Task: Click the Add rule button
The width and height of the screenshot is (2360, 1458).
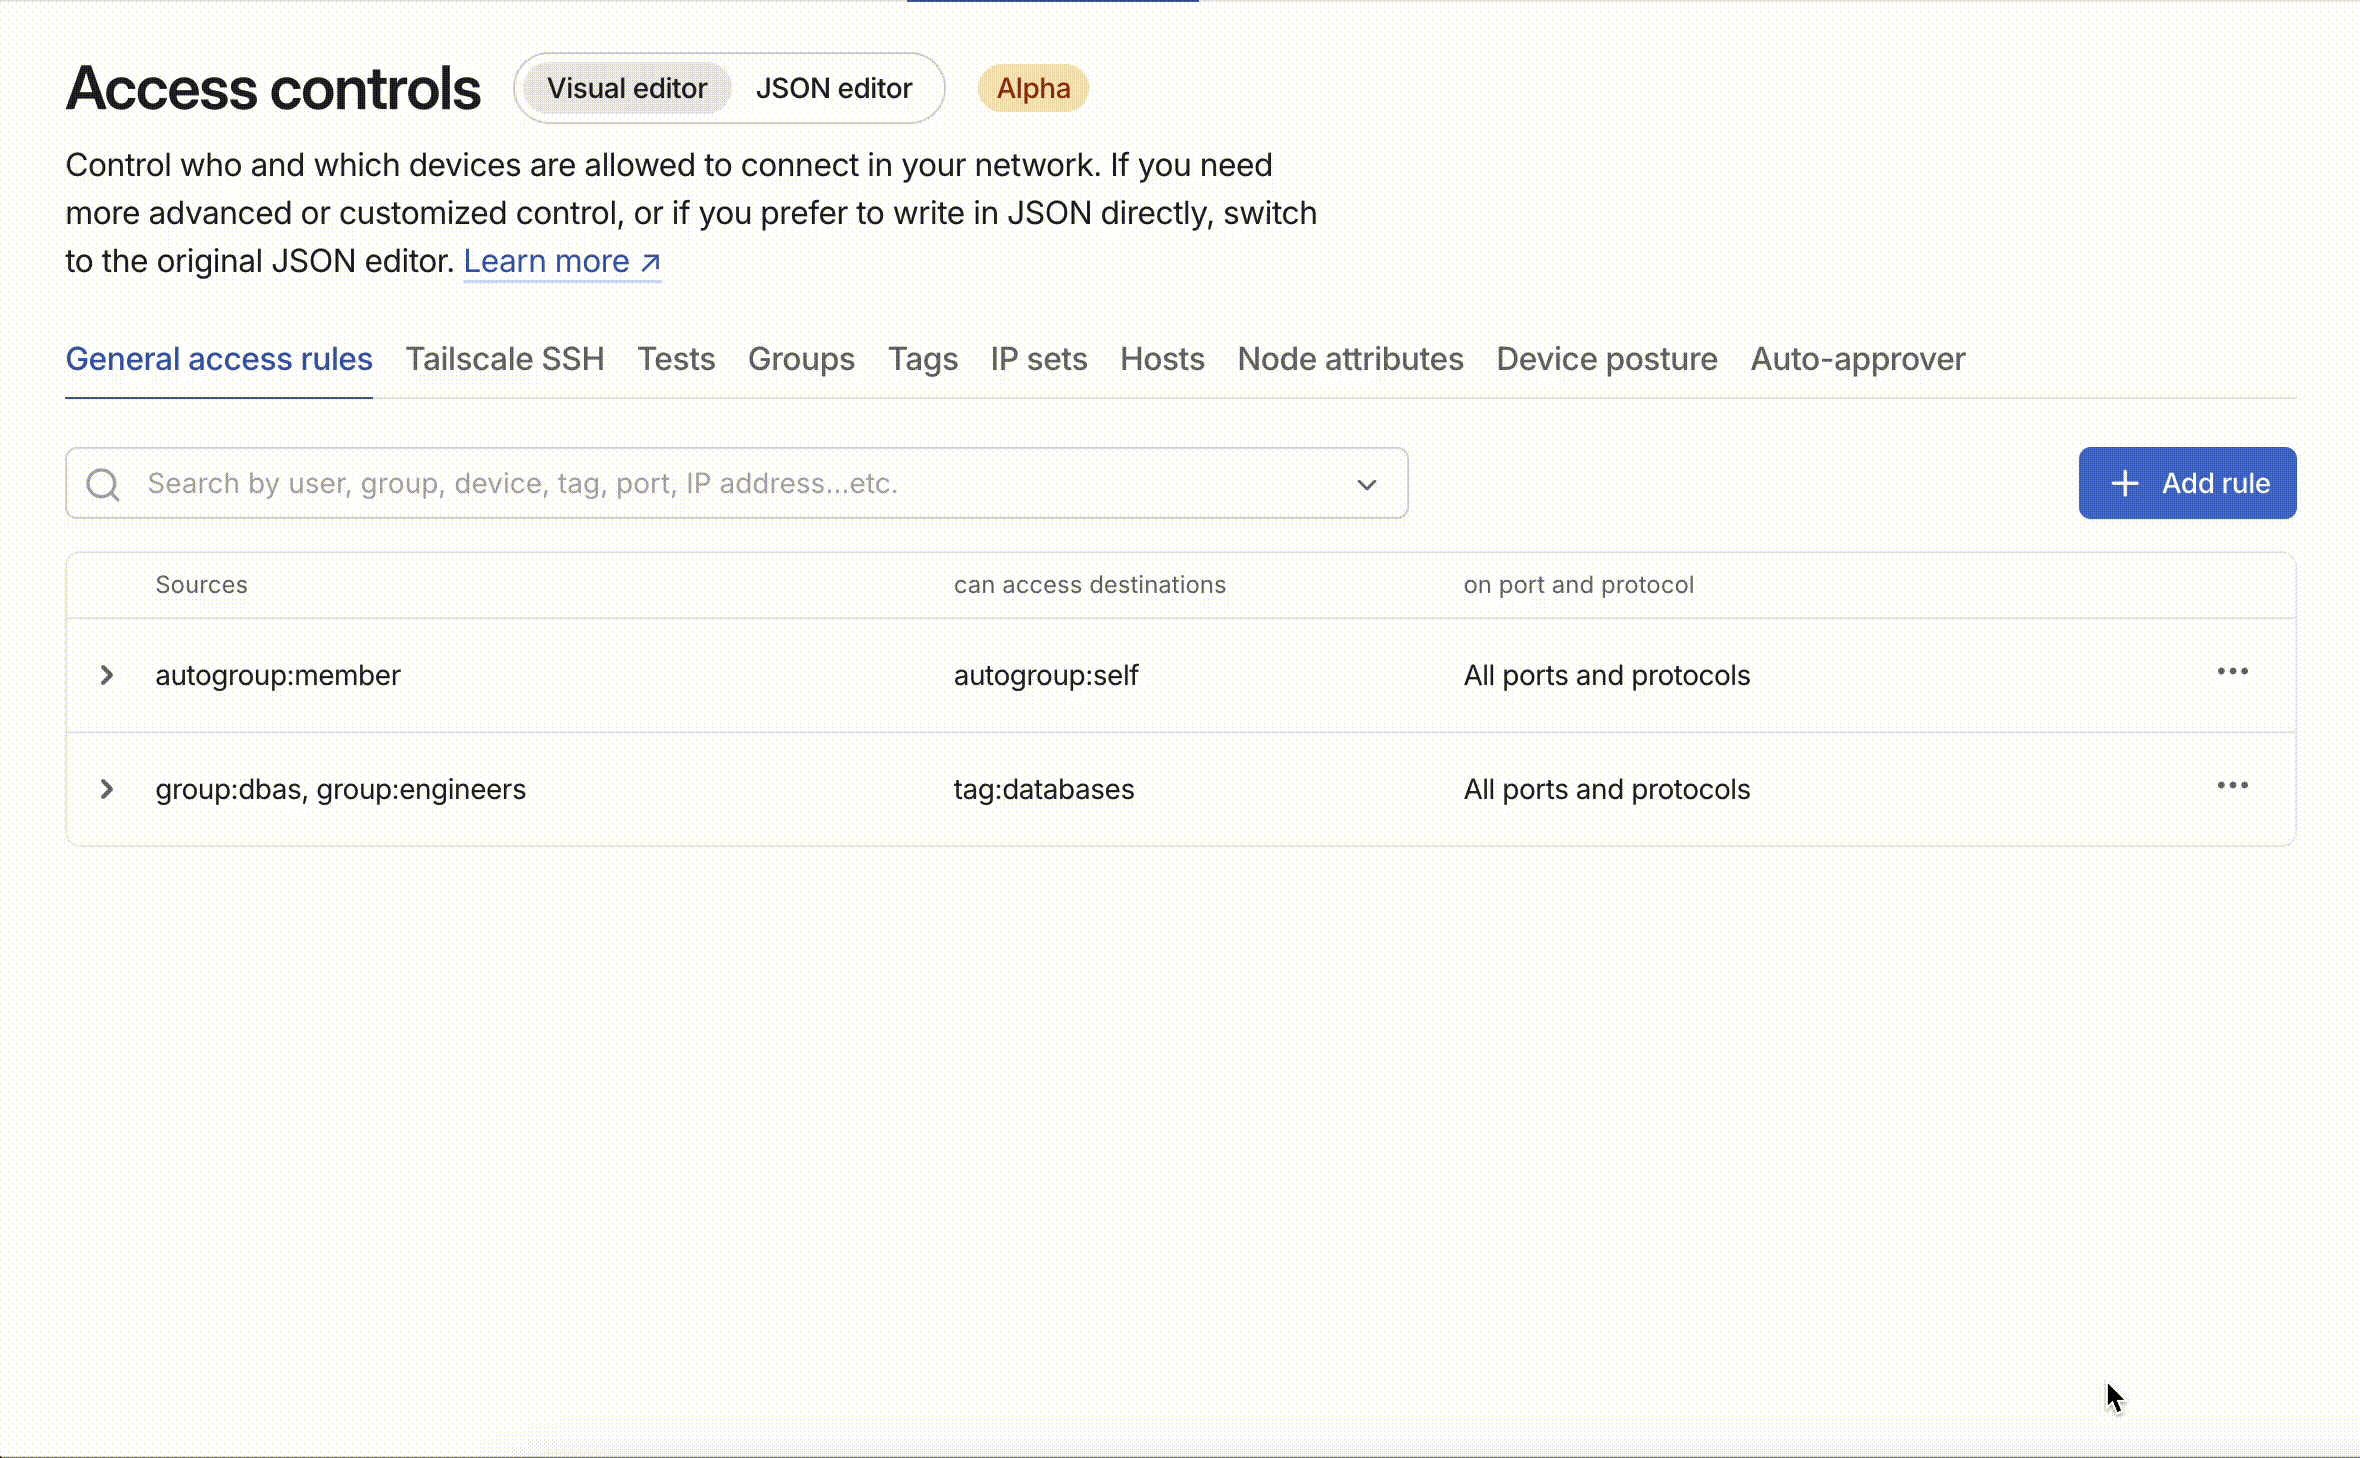Action: 2187,483
